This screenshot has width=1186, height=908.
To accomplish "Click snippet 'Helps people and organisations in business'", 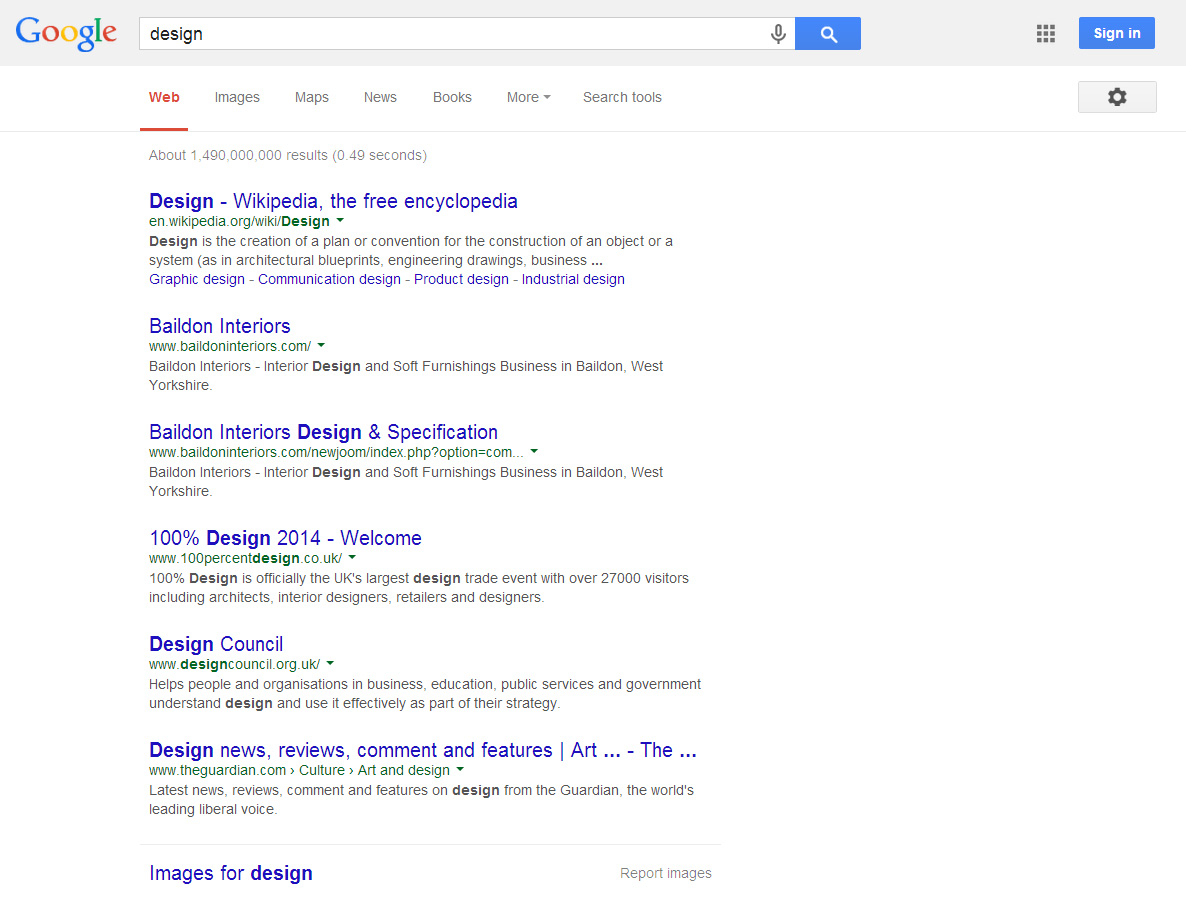I will [x=425, y=694].
